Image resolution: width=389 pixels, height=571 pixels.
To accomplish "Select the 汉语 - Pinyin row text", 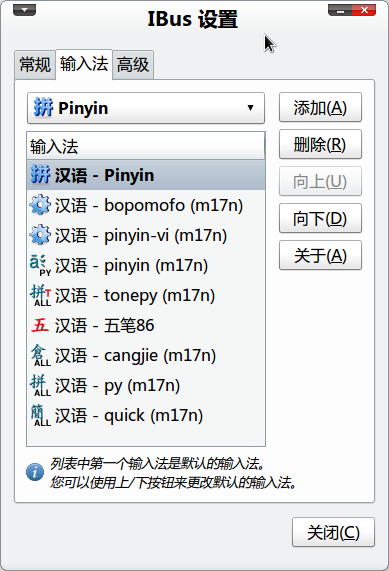I will click(104, 175).
